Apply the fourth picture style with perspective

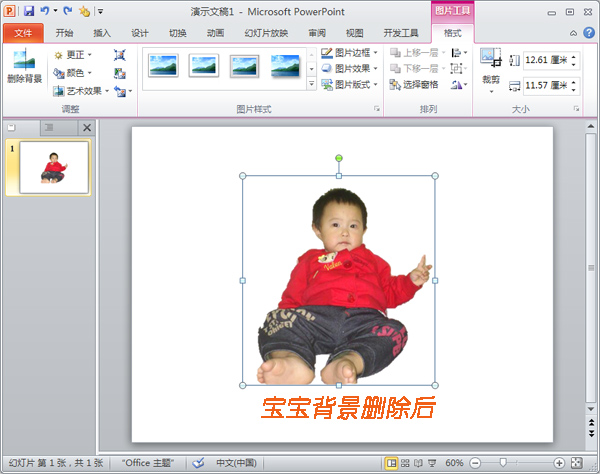coord(285,66)
